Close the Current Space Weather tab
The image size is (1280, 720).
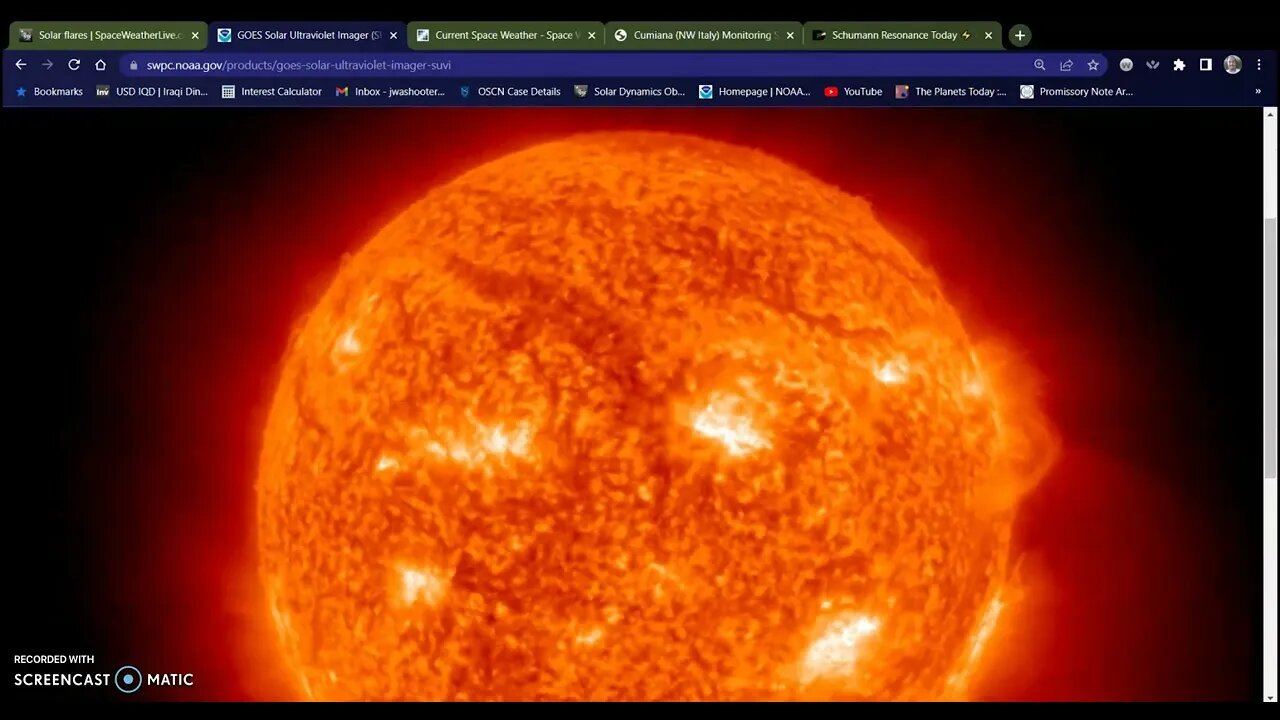click(x=591, y=35)
